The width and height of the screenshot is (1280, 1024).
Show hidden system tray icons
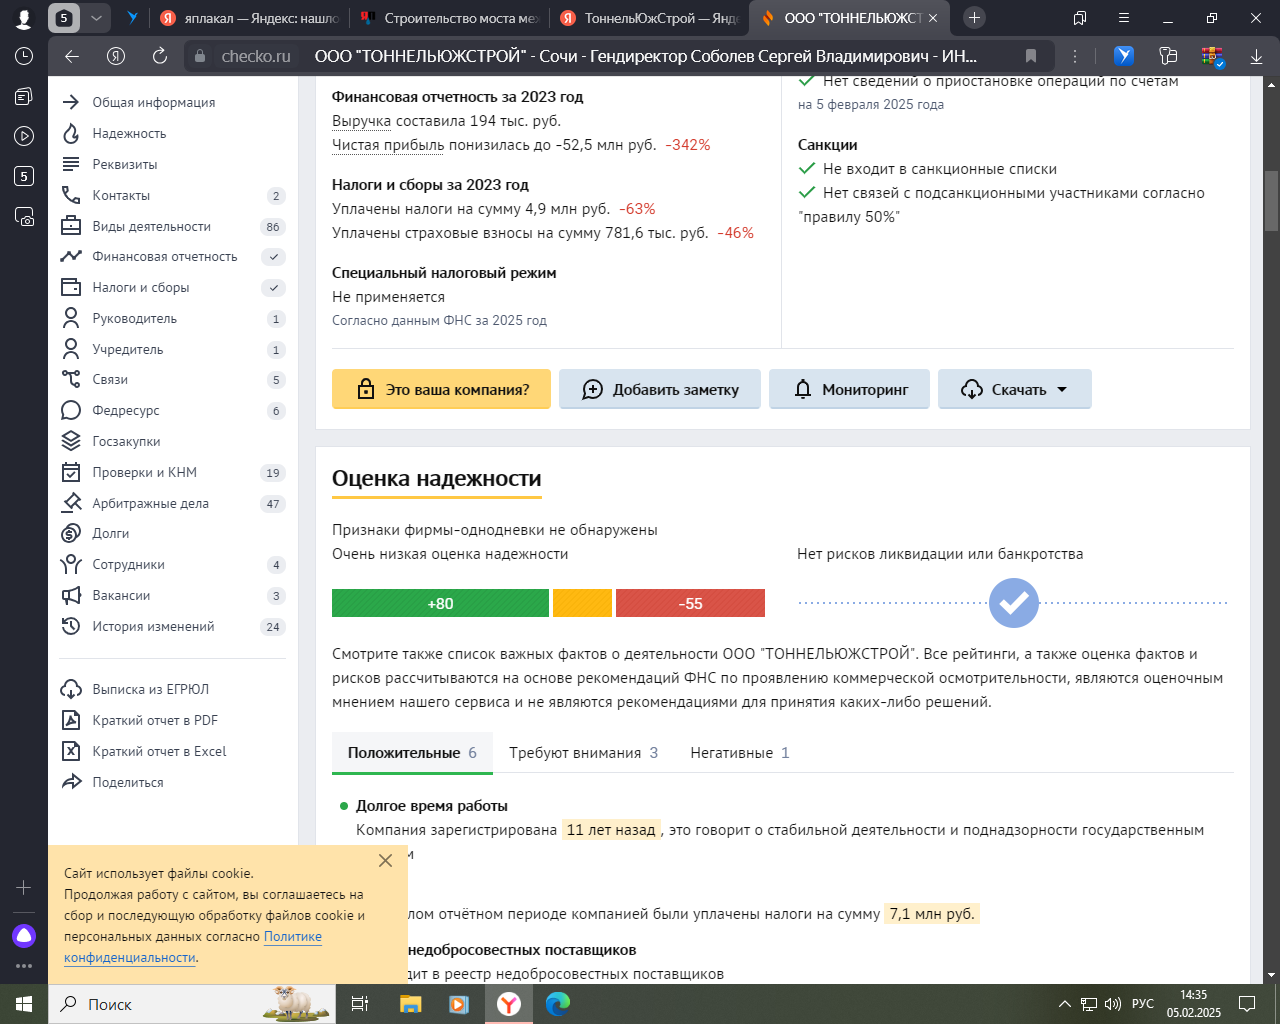pyautogui.click(x=1065, y=1004)
